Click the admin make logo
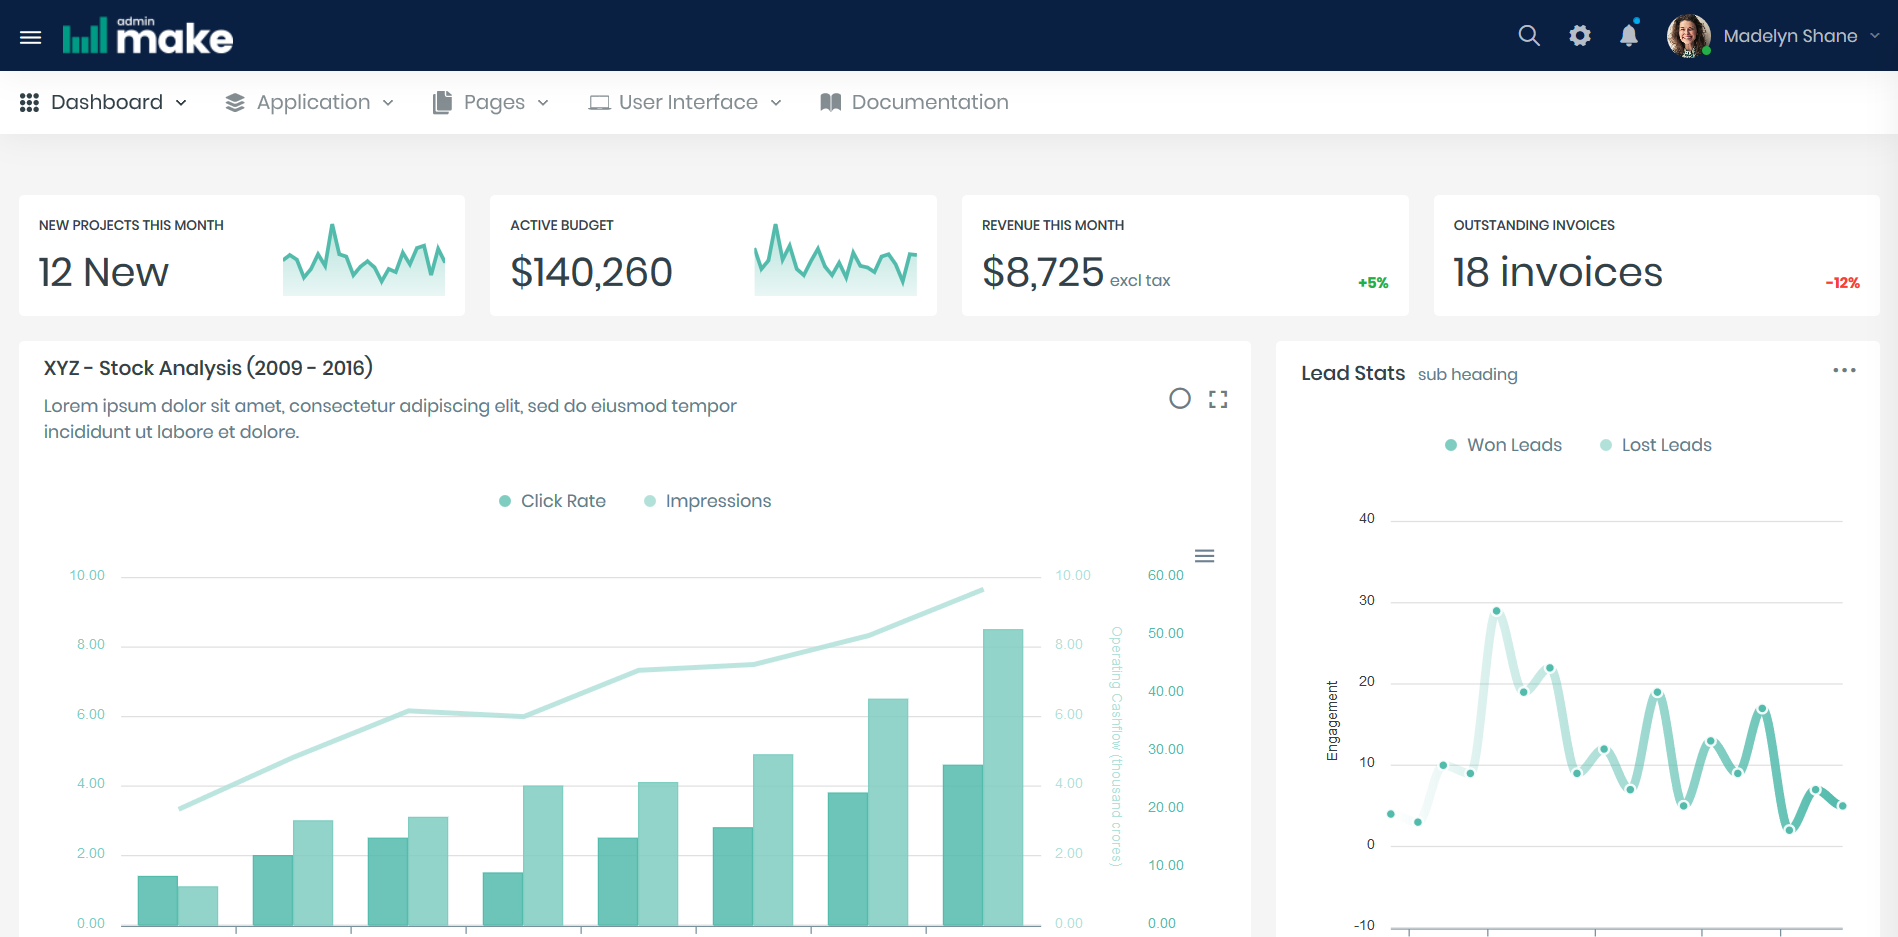The height and width of the screenshot is (937, 1898). pos(148,37)
